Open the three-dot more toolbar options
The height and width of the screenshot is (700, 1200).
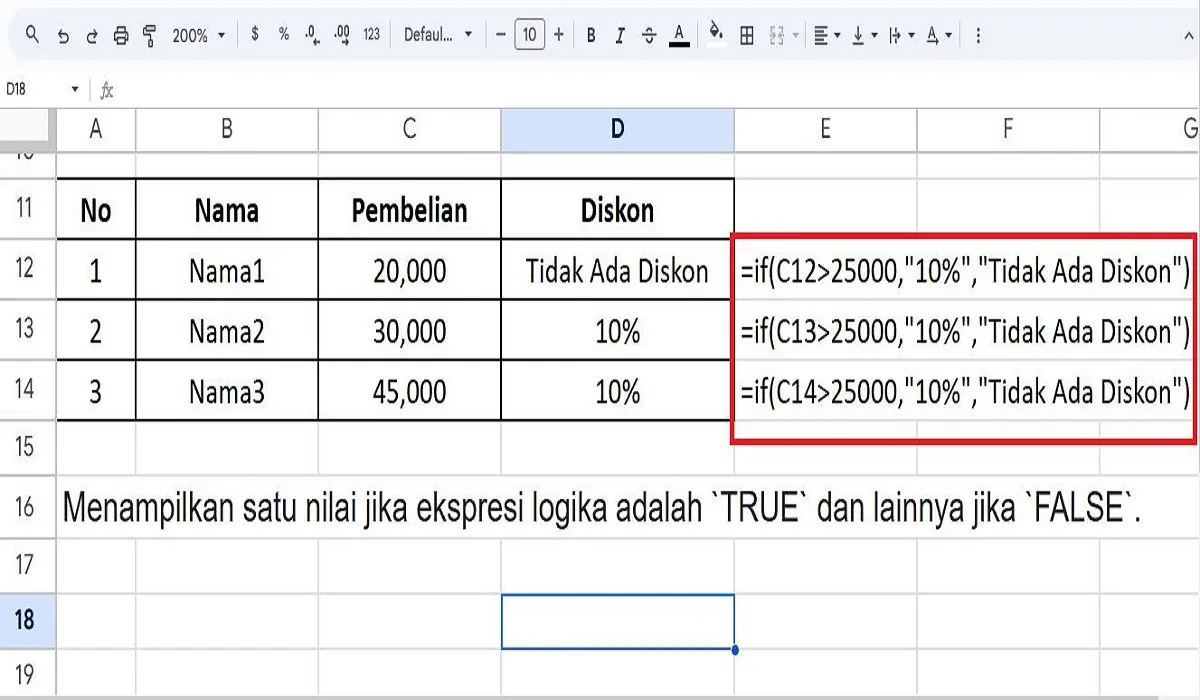[977, 35]
